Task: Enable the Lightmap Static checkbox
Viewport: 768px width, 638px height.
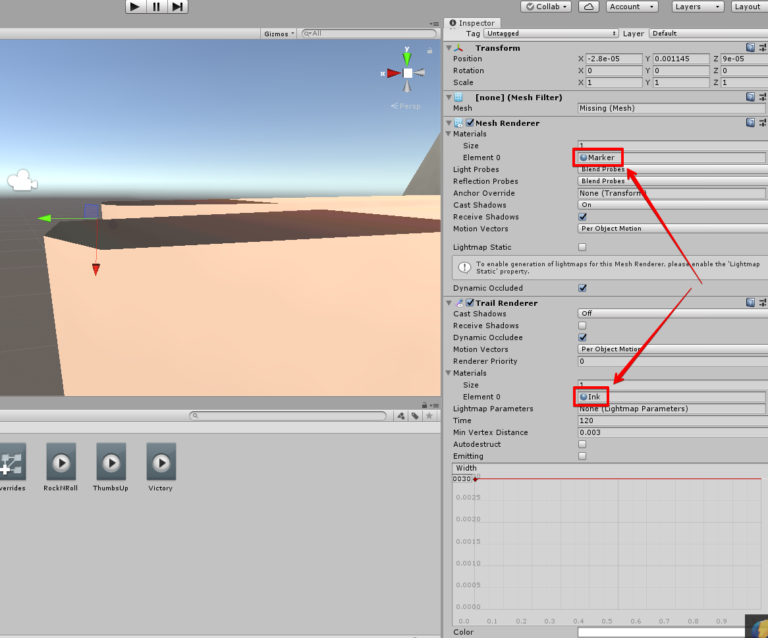Action: coord(583,247)
